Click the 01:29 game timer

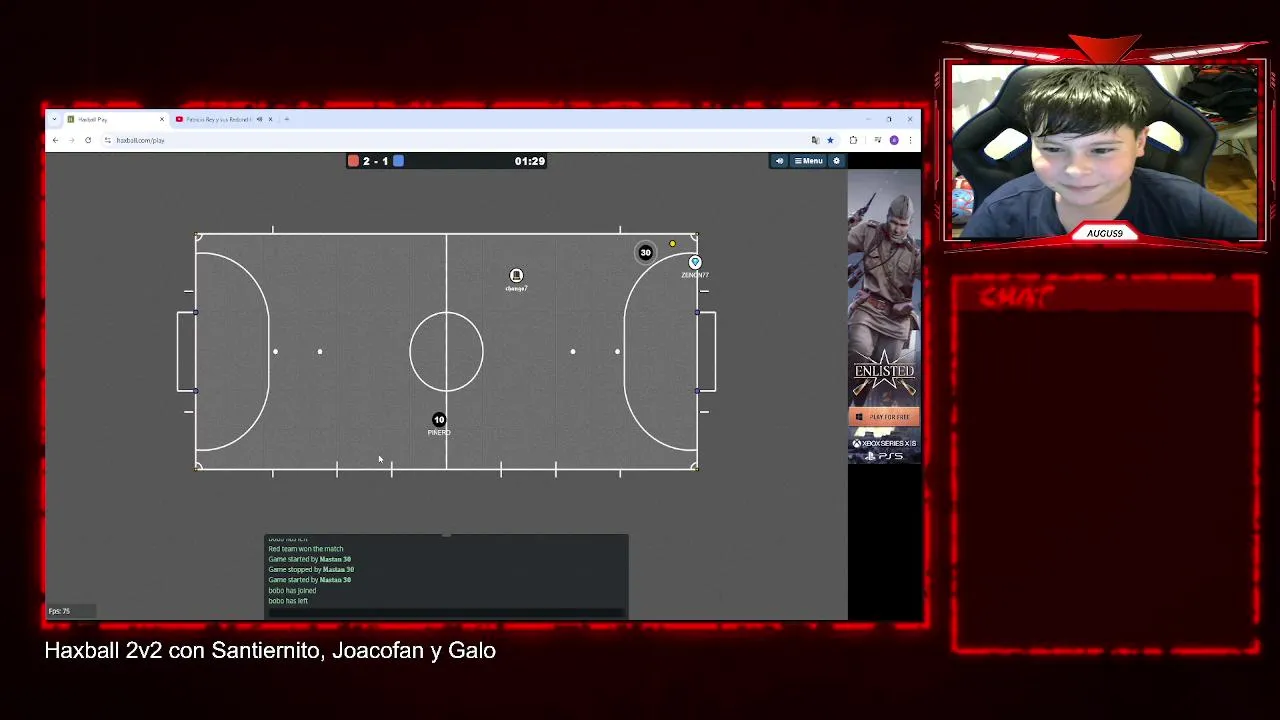[530, 161]
